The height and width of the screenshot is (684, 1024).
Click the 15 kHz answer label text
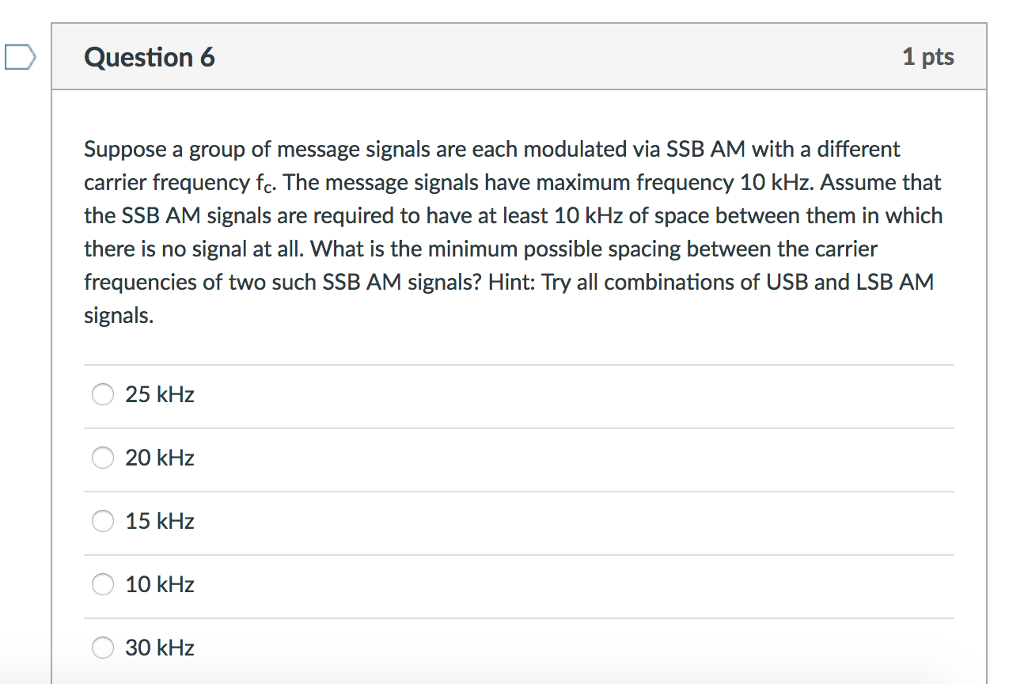pyautogui.click(x=159, y=521)
